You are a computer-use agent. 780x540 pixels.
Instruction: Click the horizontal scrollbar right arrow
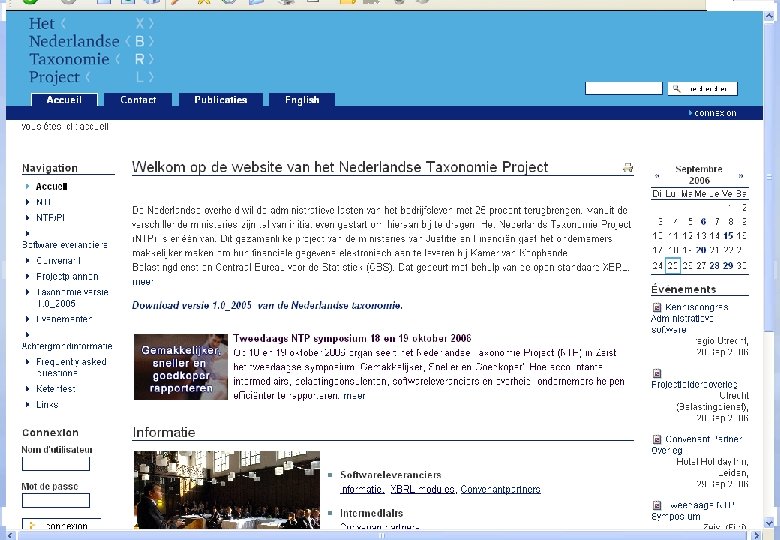(x=757, y=535)
